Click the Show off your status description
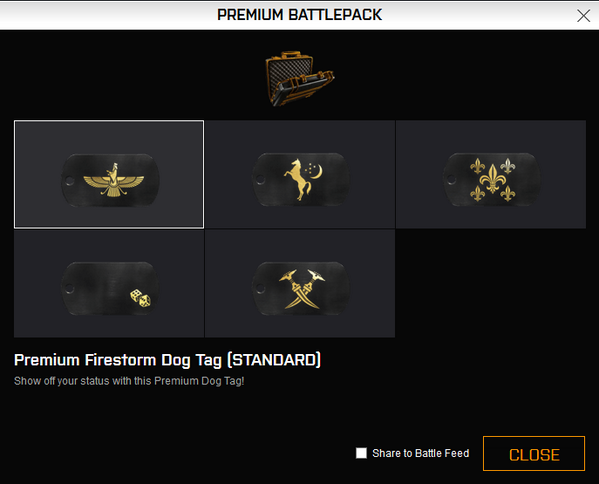599x484 pixels. [x=129, y=381]
